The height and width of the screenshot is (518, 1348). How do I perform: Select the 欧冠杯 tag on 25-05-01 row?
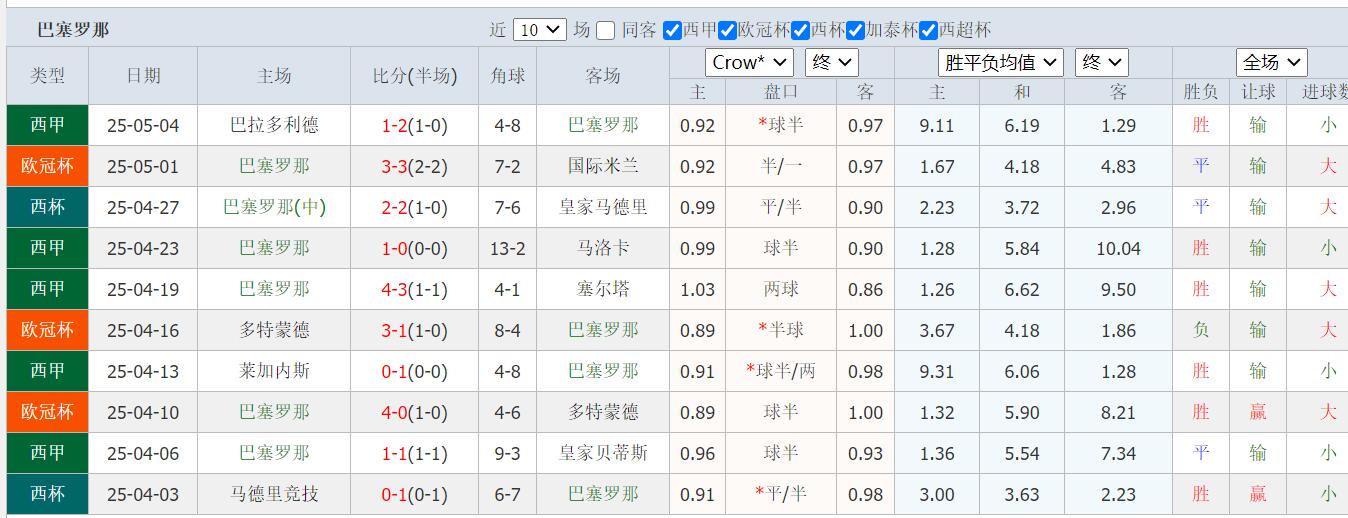pyautogui.click(x=47, y=166)
